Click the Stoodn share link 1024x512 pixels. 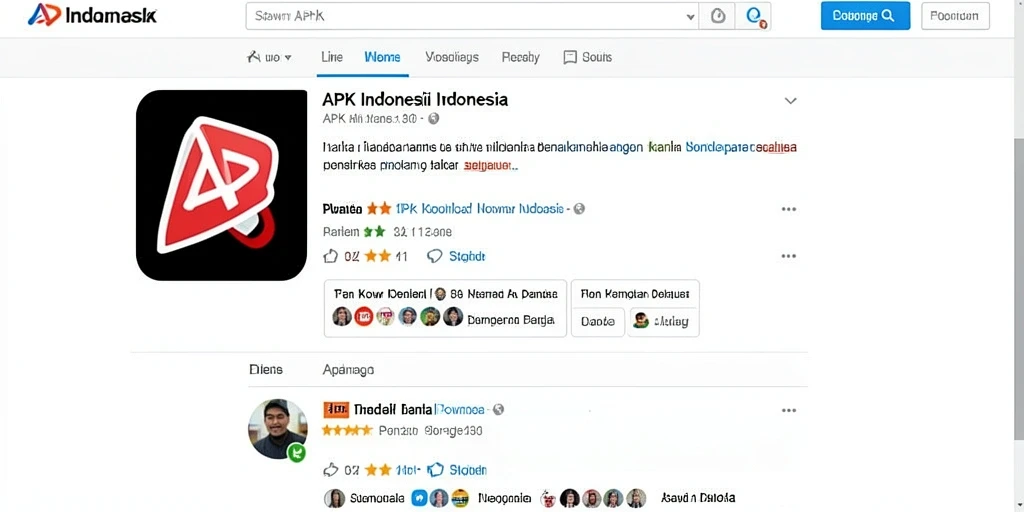coord(468,470)
